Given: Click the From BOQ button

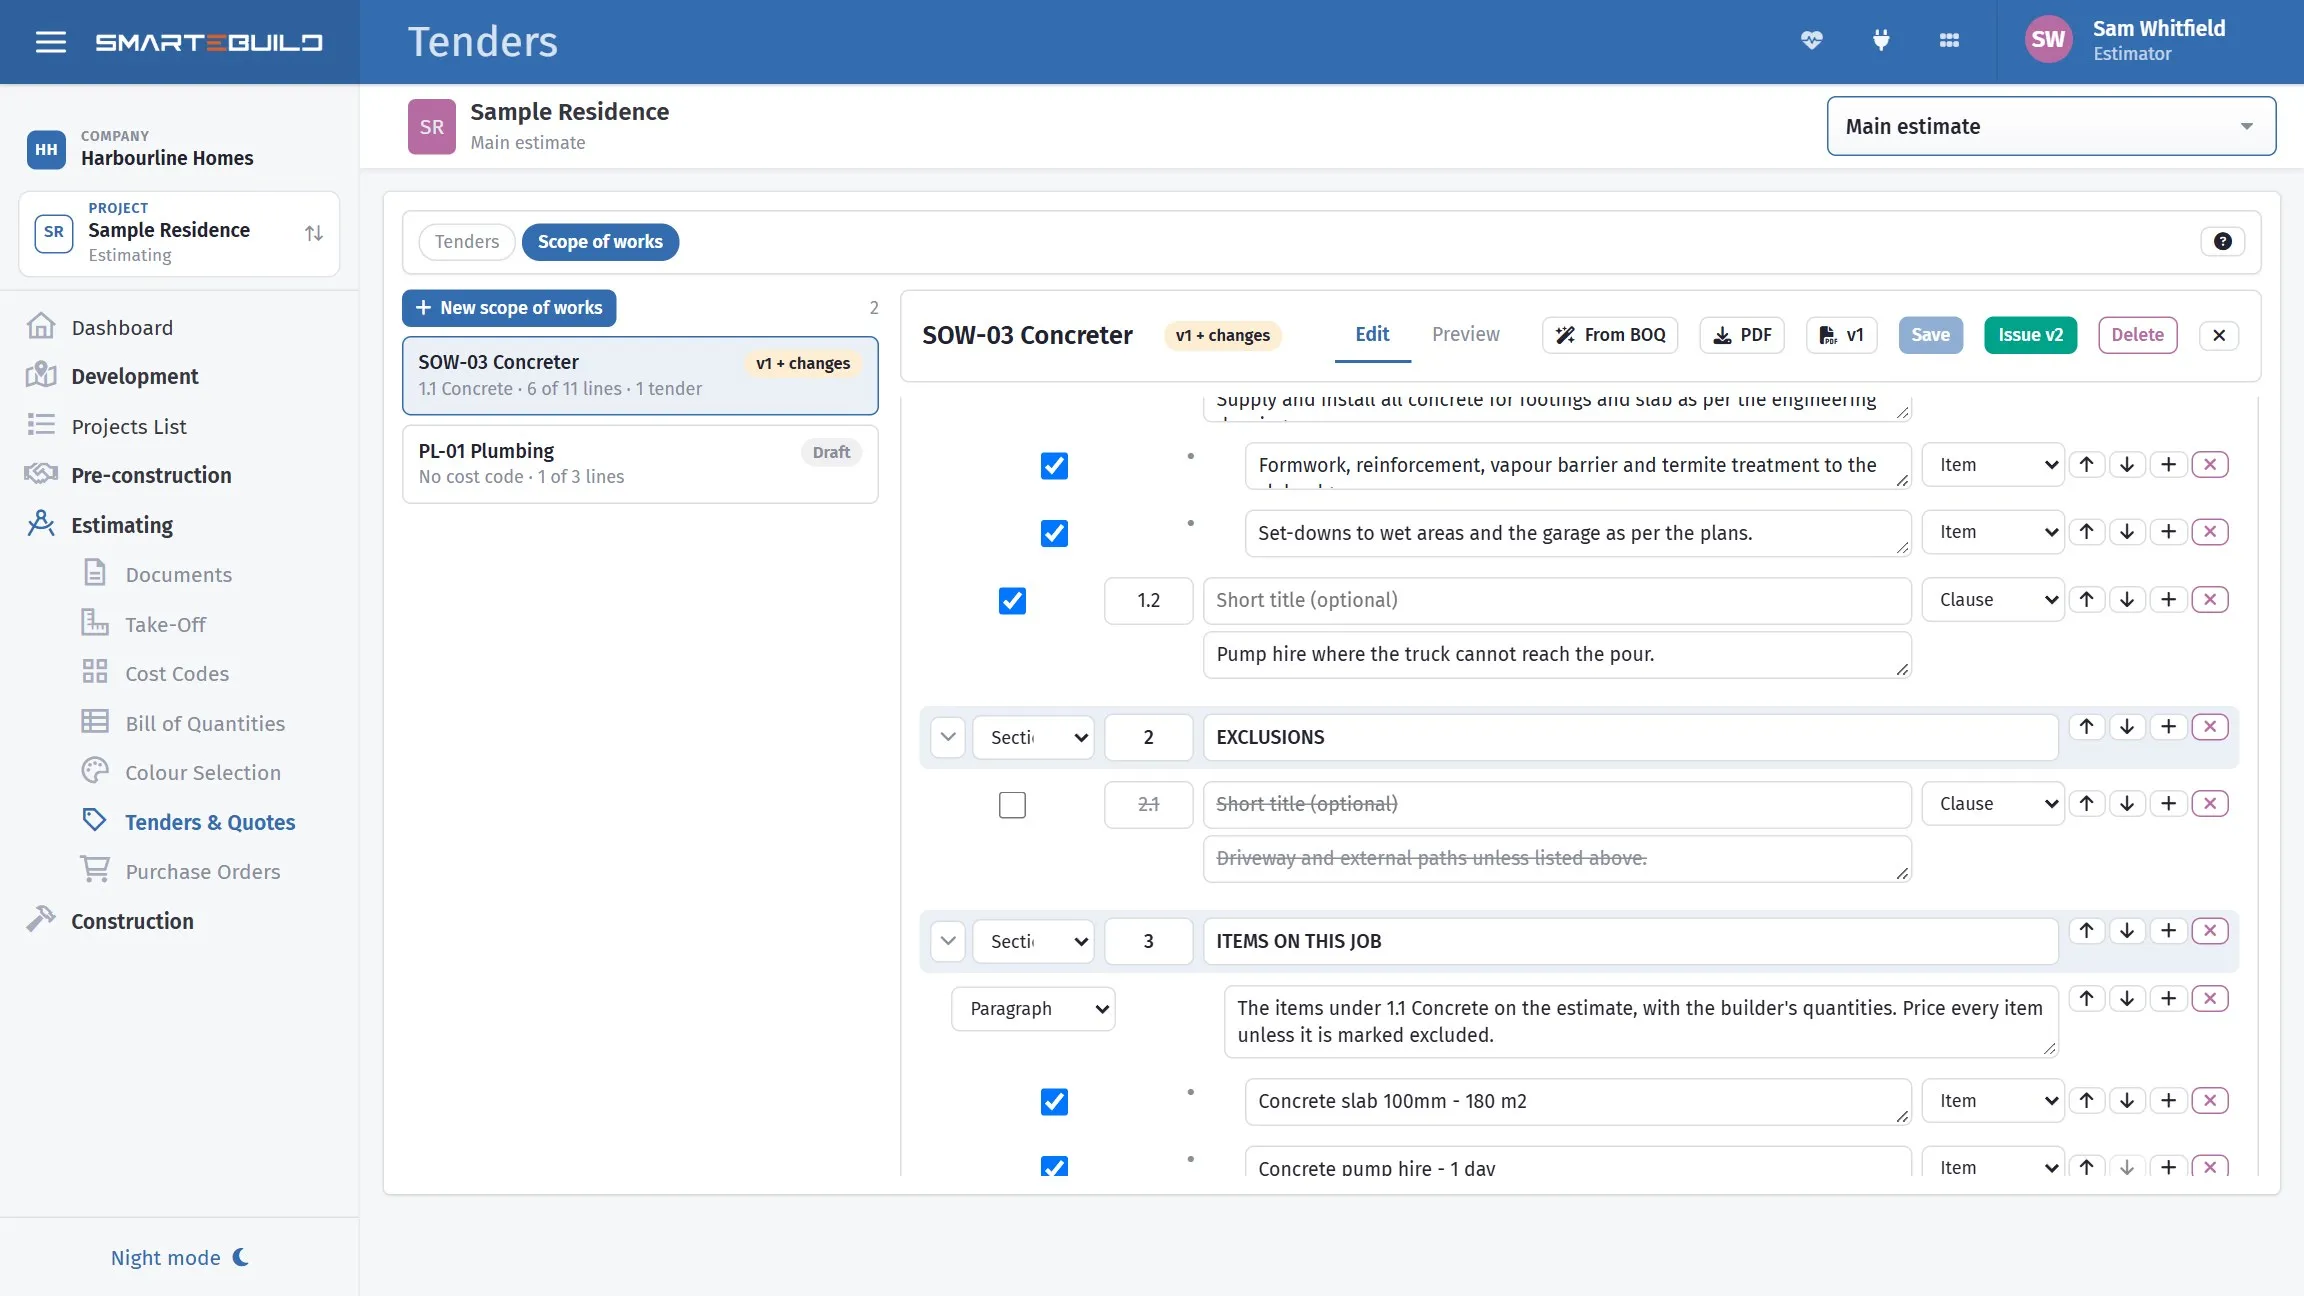Looking at the screenshot, I should pos(1610,335).
